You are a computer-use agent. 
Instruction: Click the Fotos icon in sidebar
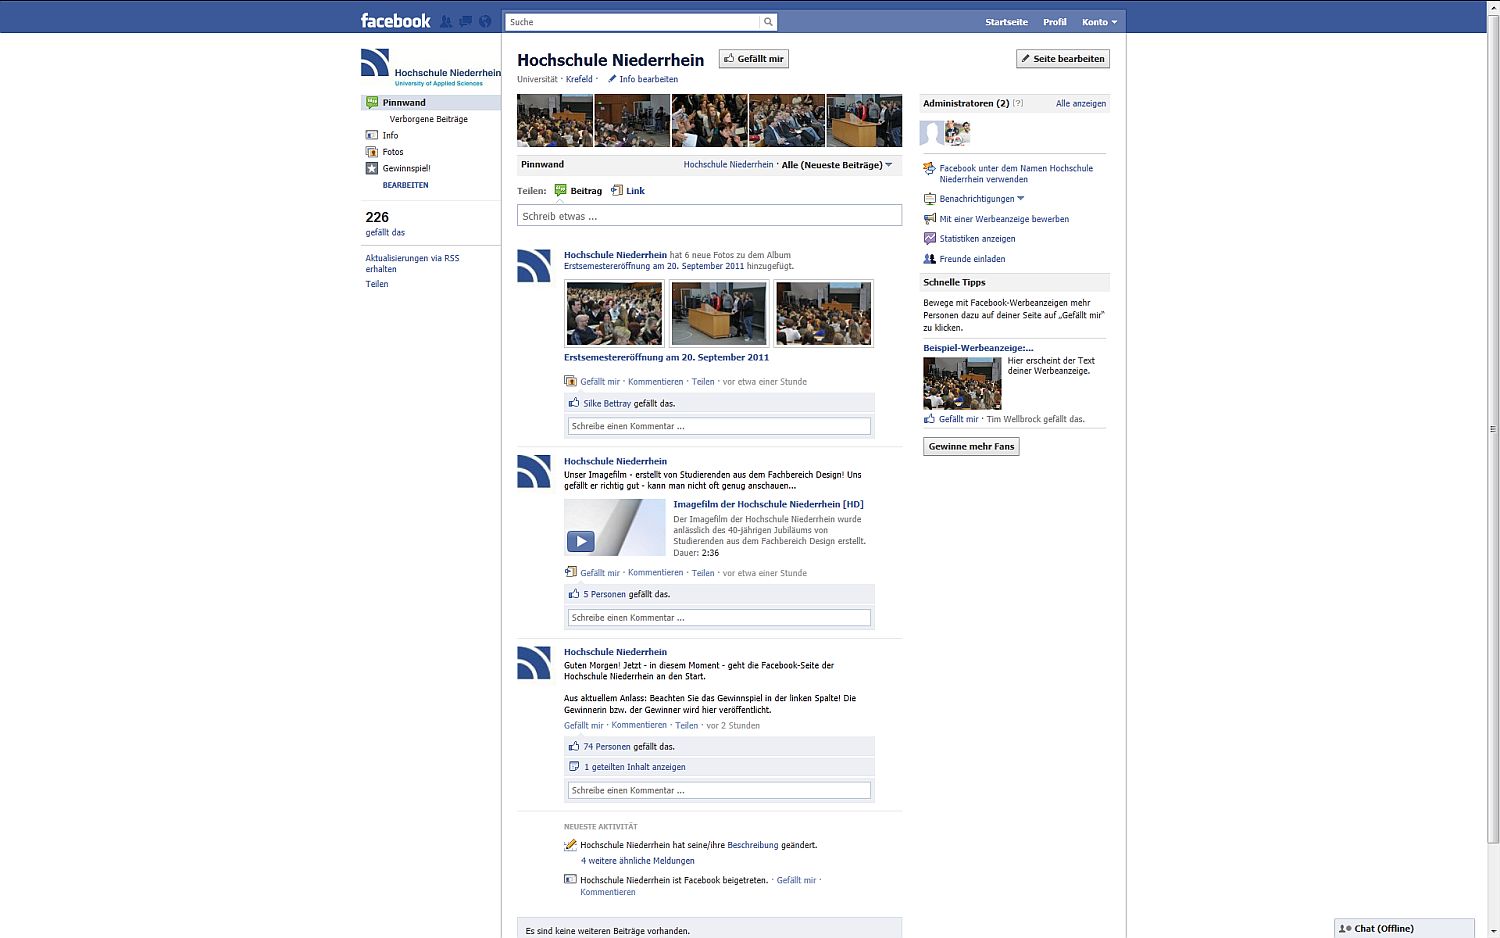[372, 152]
